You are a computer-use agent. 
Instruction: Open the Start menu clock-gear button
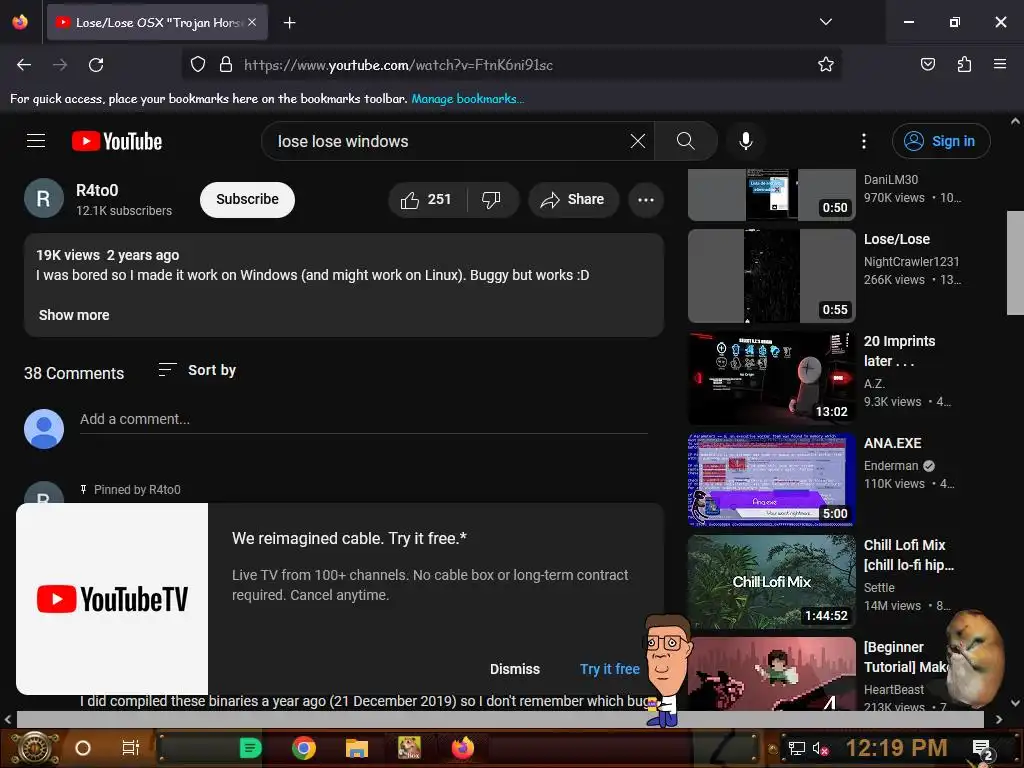[35, 748]
